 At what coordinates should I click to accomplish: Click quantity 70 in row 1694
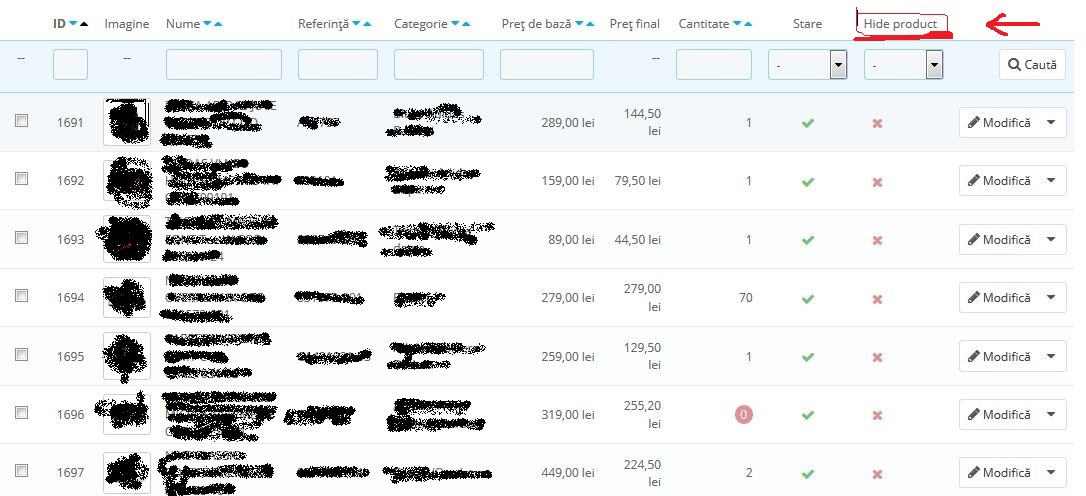tap(745, 298)
